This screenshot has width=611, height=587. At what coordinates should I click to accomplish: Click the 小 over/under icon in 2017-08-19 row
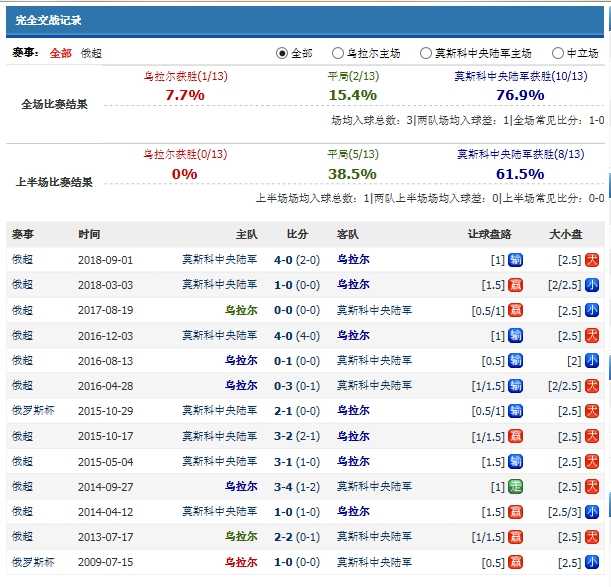[592, 311]
